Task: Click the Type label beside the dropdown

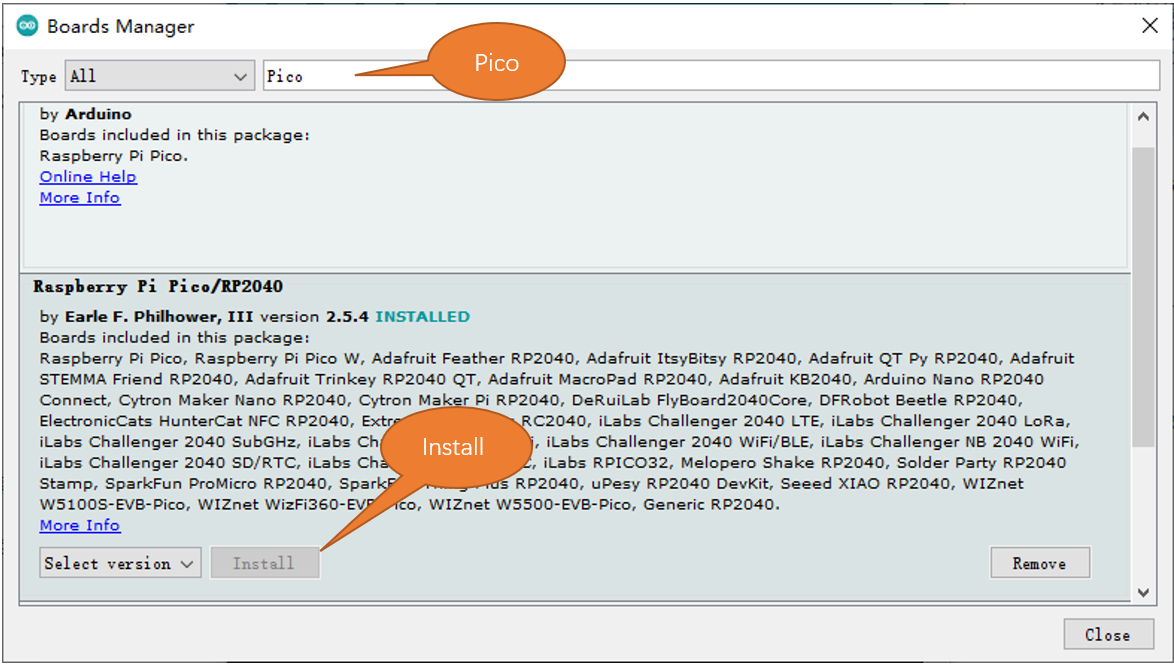Action: (x=39, y=76)
